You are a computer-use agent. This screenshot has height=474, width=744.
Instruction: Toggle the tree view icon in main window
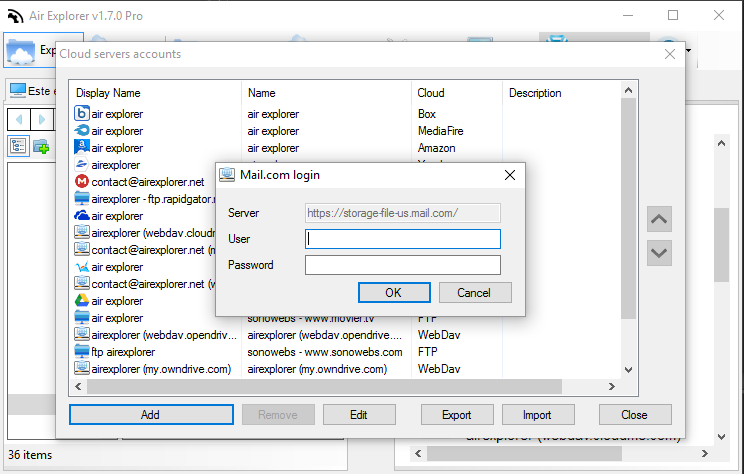pos(19,146)
